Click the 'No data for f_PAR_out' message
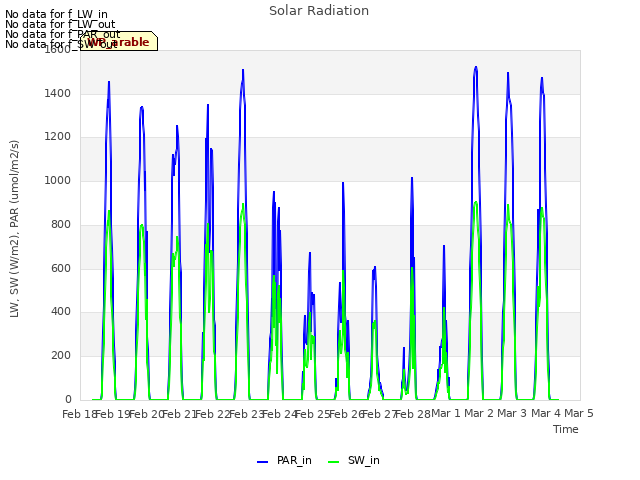 [62, 34]
